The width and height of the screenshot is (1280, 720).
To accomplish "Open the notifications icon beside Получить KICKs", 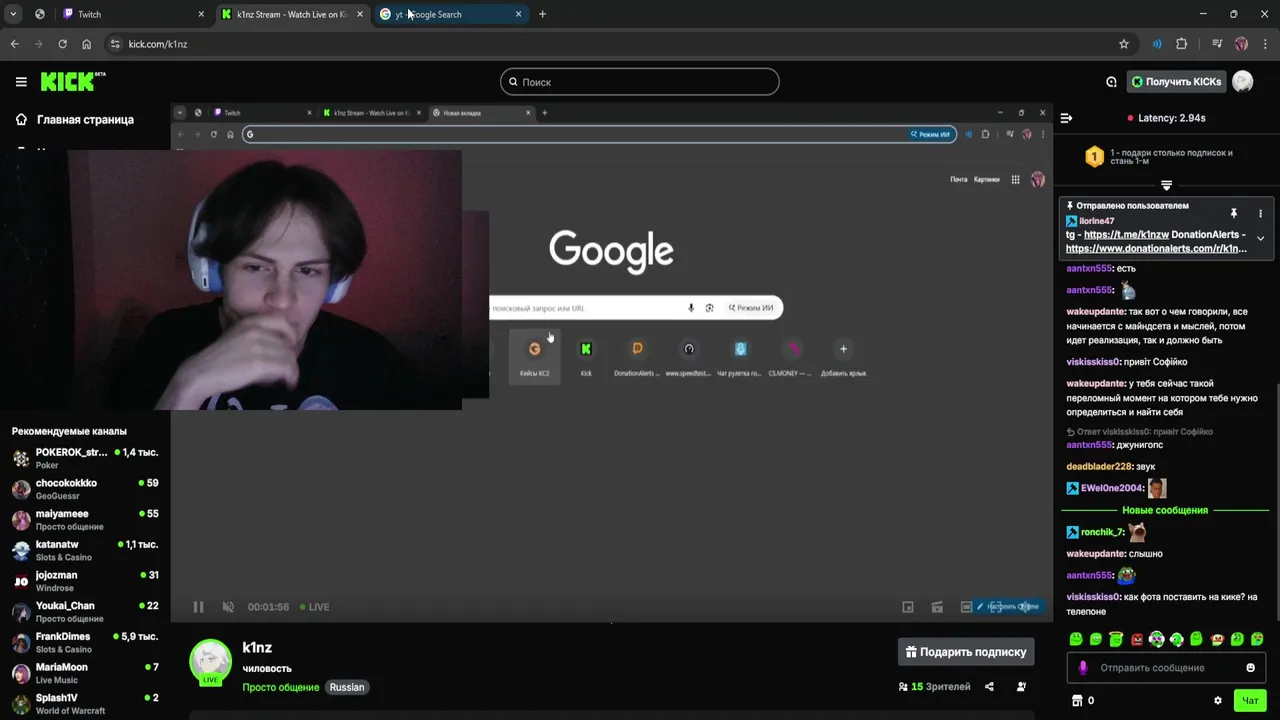I will [x=1111, y=82].
